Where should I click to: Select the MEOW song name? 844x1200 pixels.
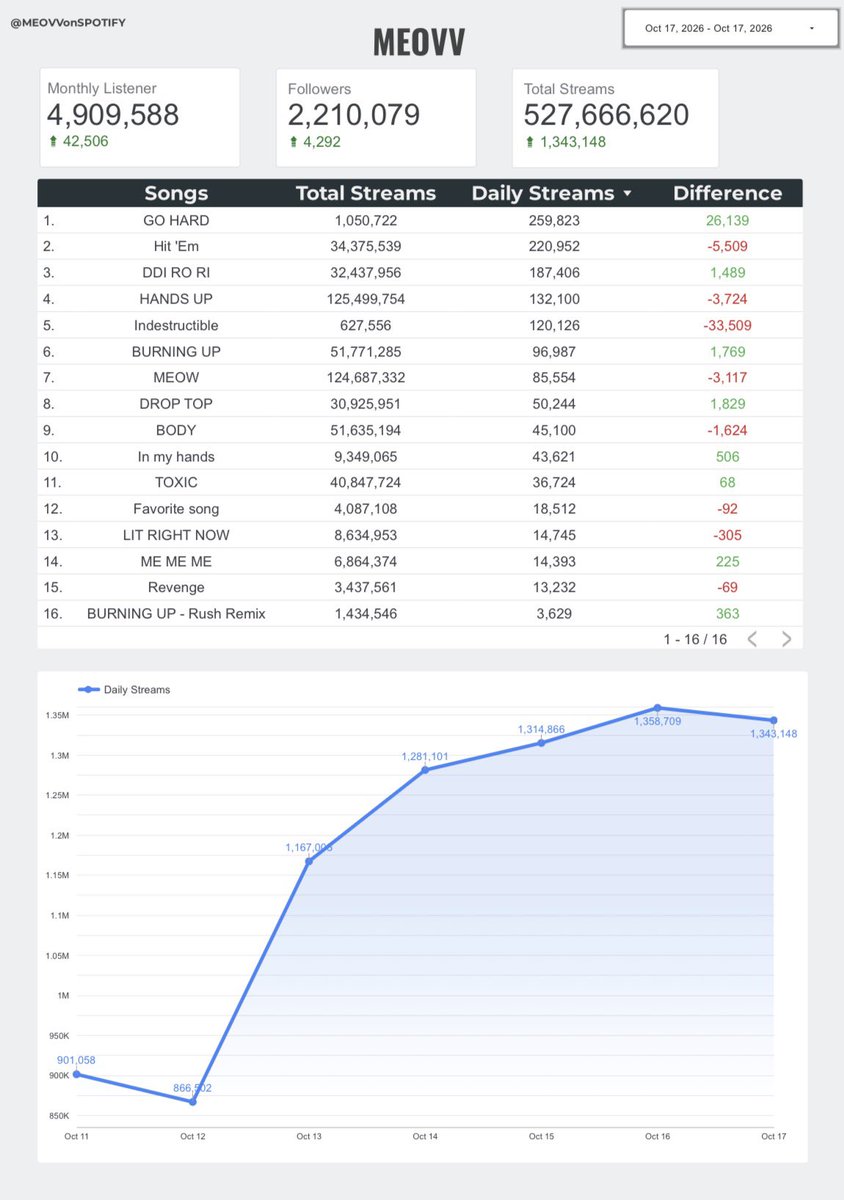click(176, 377)
